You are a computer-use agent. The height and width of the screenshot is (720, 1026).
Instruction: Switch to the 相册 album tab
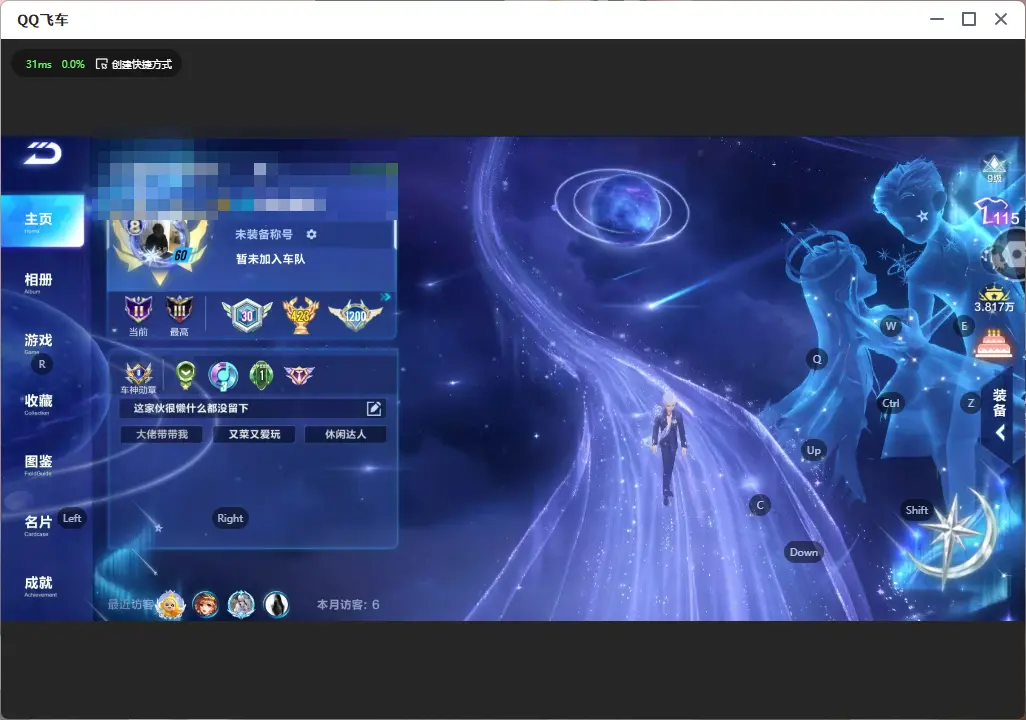pos(39,282)
